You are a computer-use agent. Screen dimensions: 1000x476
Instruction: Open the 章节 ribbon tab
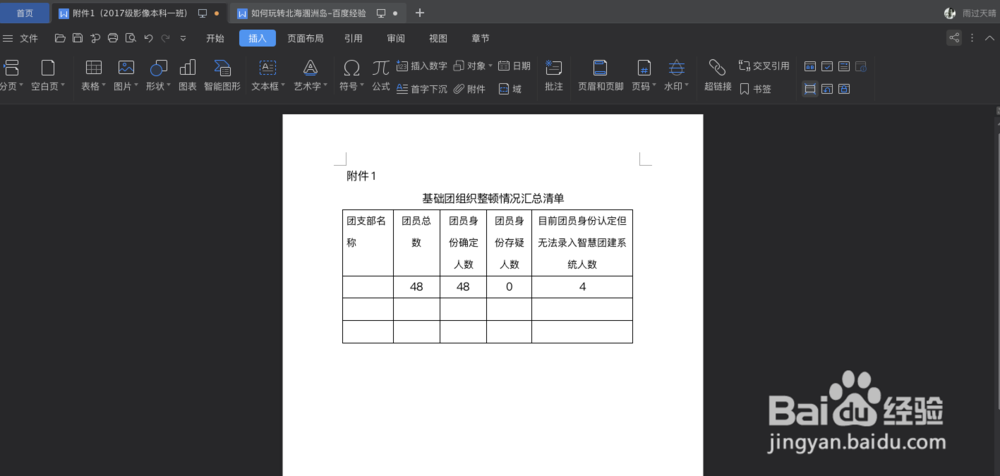coord(480,38)
